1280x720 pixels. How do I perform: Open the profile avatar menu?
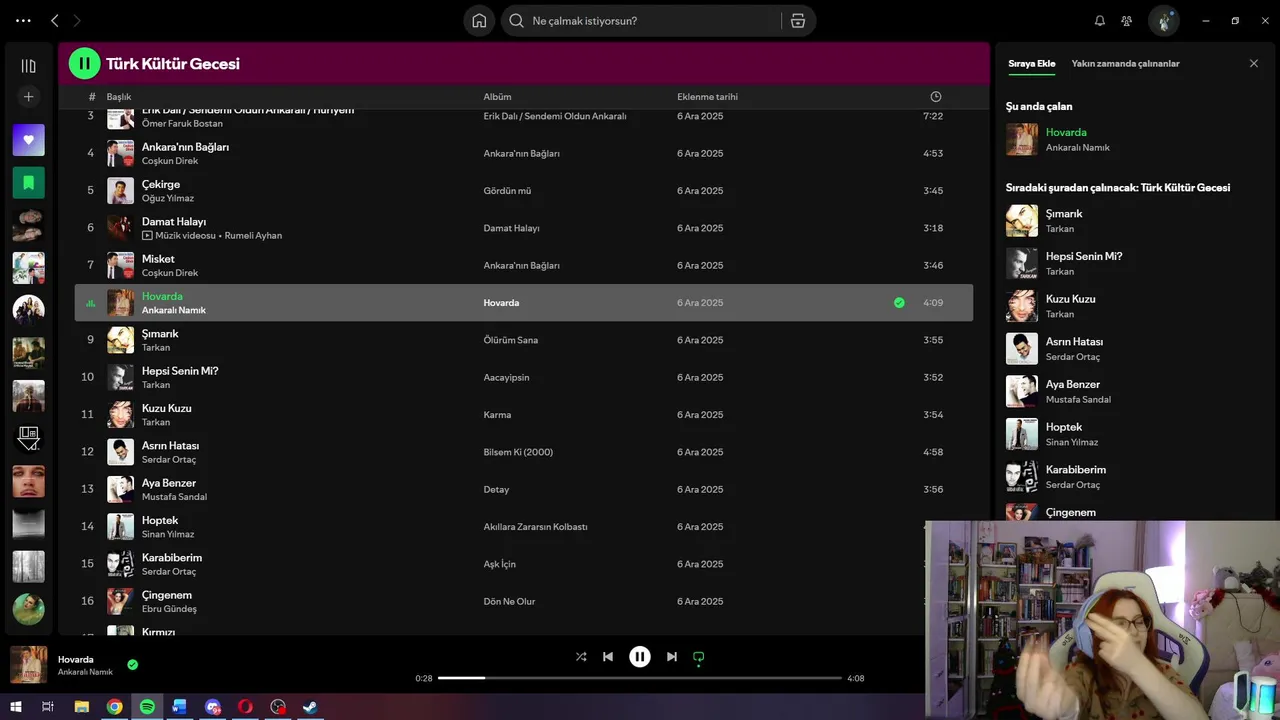(1163, 20)
